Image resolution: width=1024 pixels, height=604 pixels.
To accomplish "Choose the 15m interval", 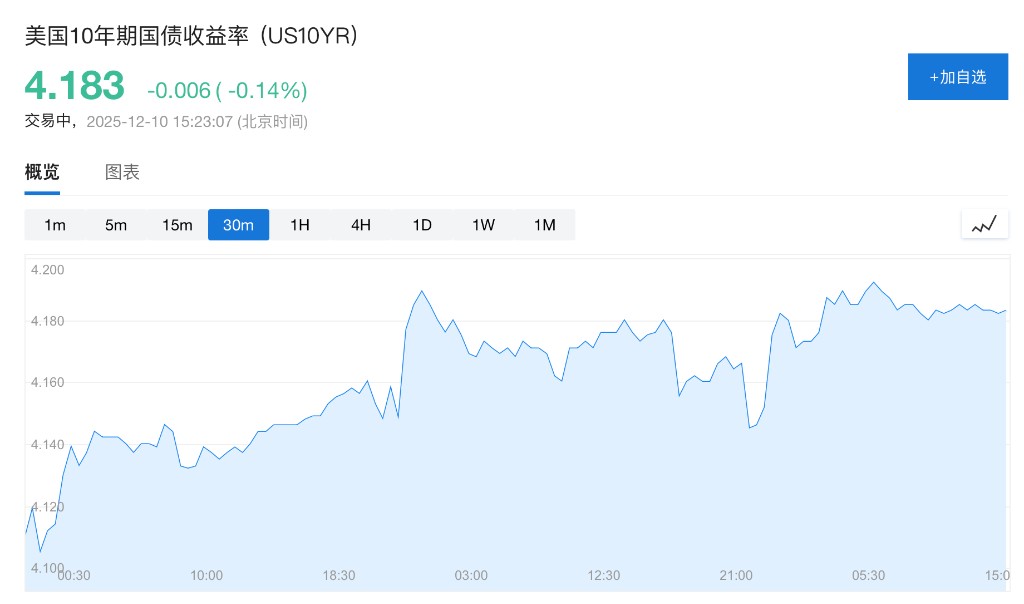I will pos(177,225).
